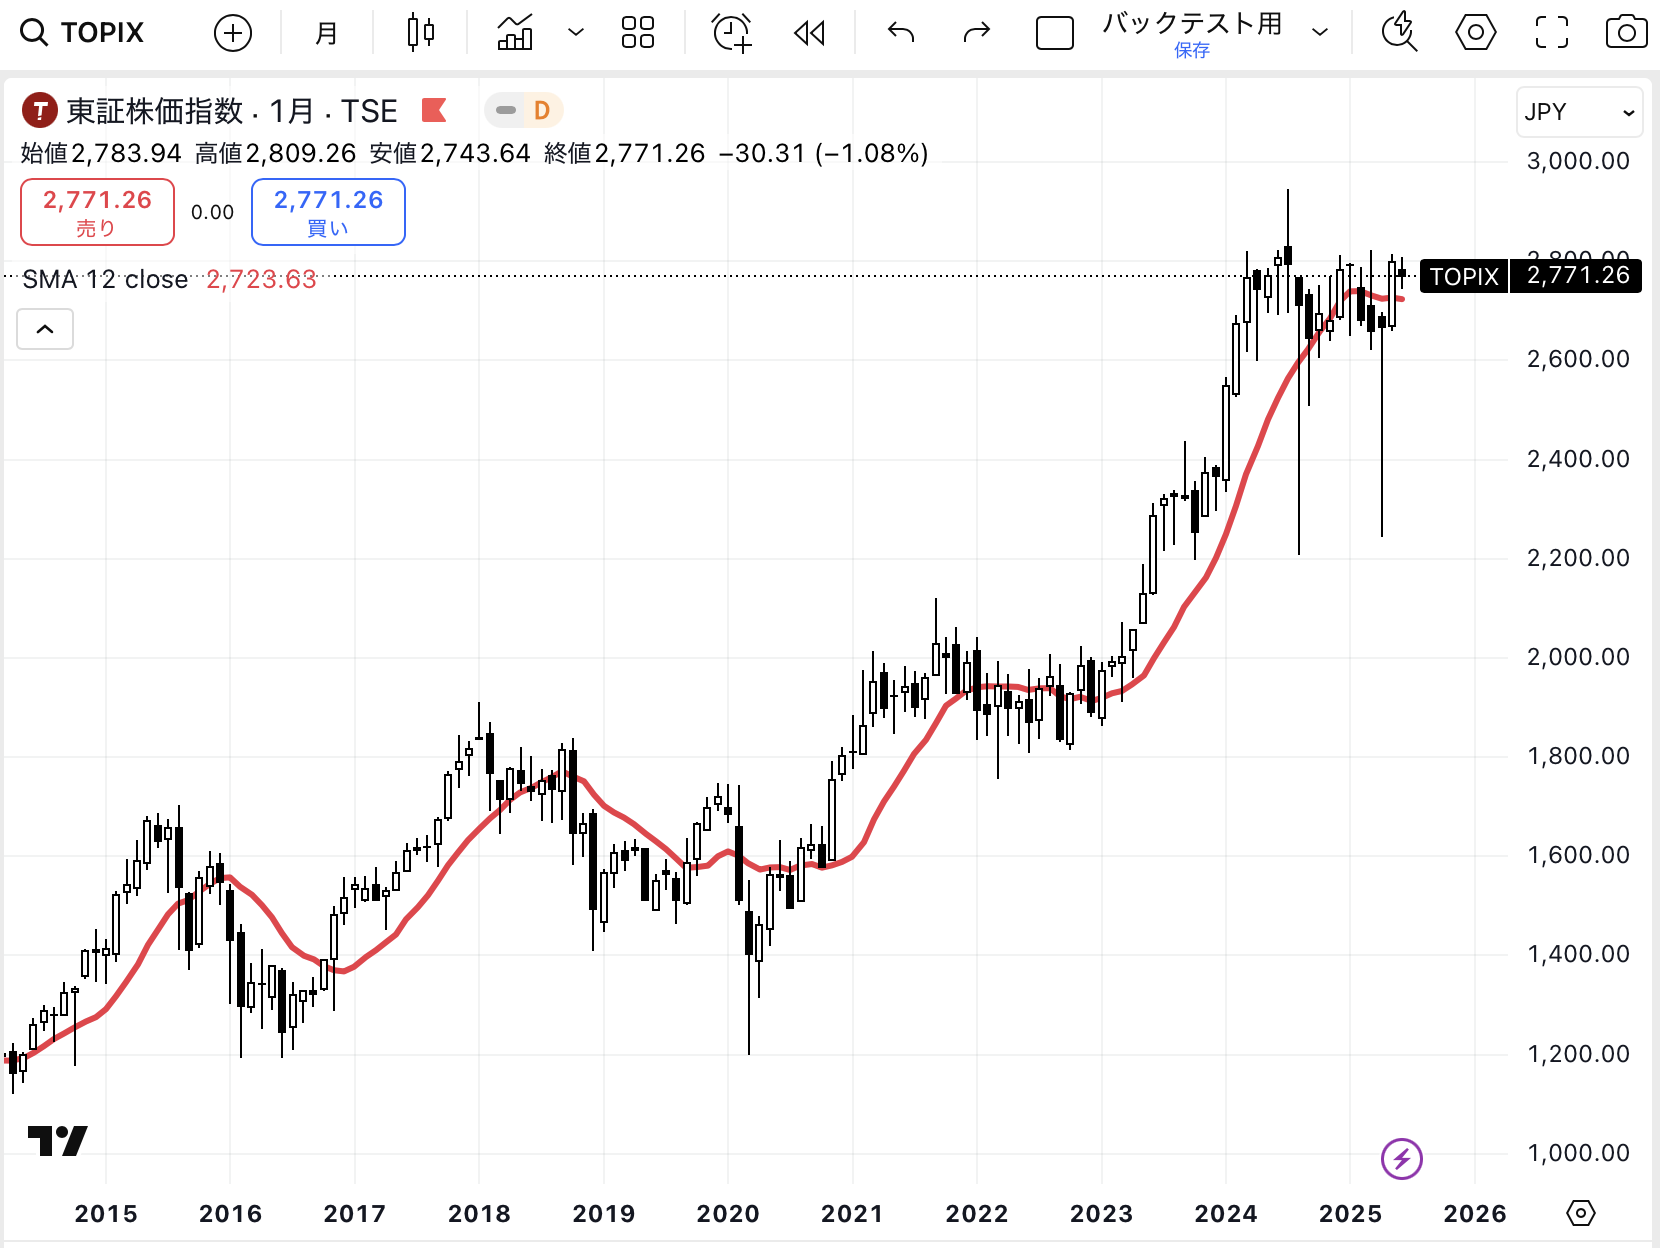
Task: Take a chart snapshot with camera icon
Action: click(1627, 33)
